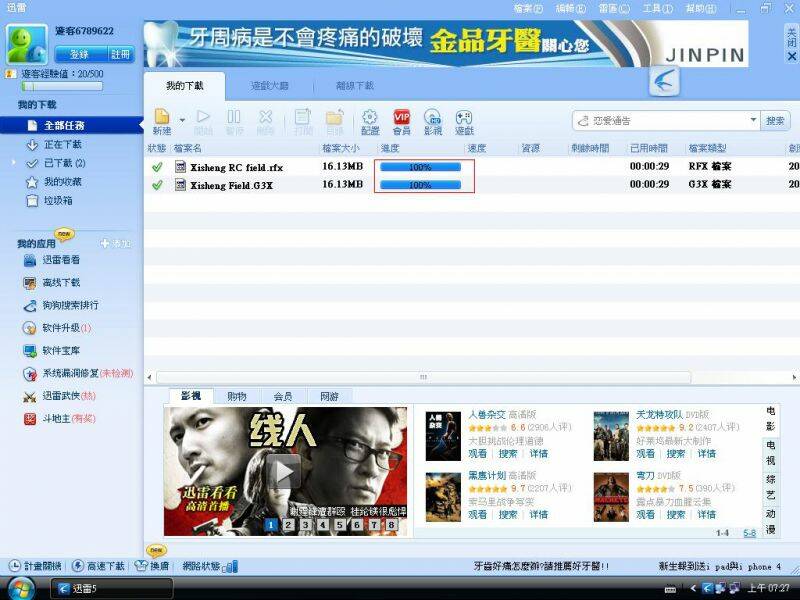The width and height of the screenshot is (800, 600).
Task: Click the 註冊 register button
Action: [120, 54]
